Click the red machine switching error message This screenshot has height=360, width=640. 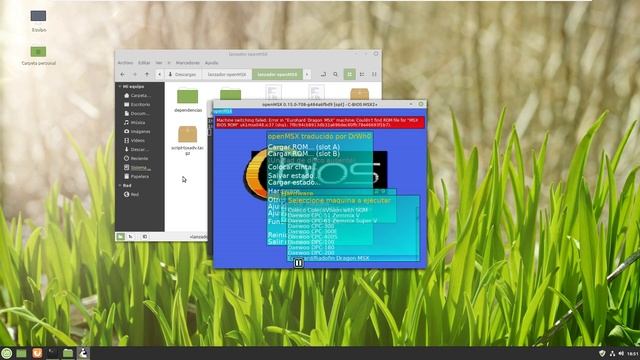tap(320, 122)
